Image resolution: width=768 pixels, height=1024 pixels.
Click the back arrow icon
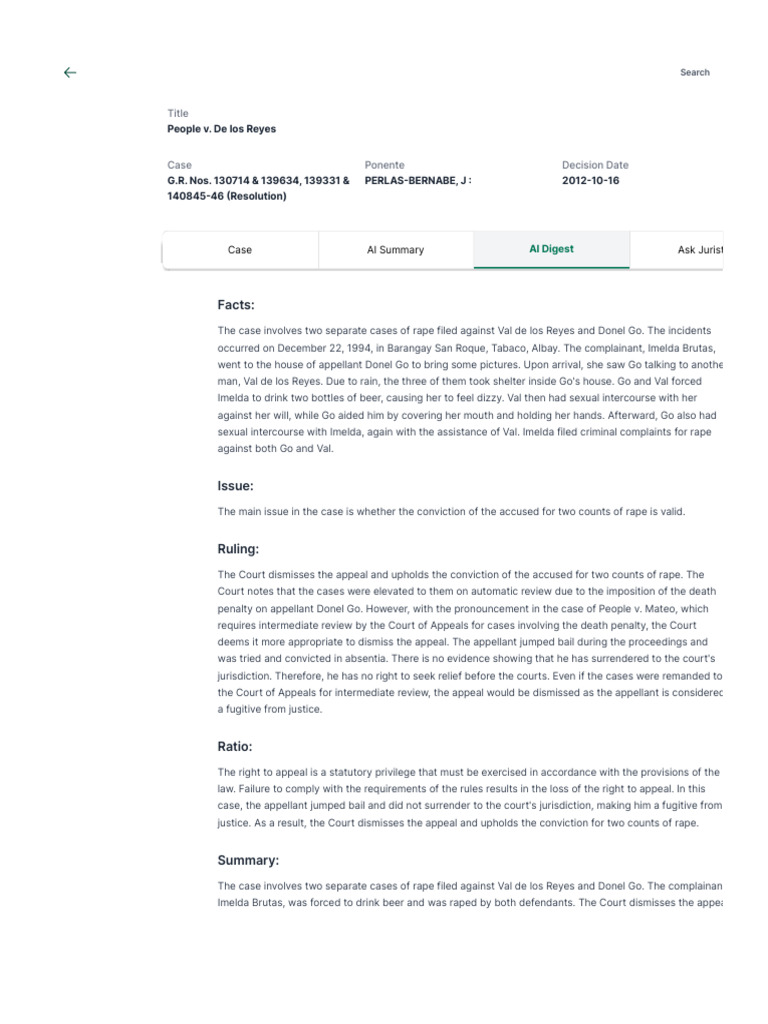pyautogui.click(x=70, y=72)
